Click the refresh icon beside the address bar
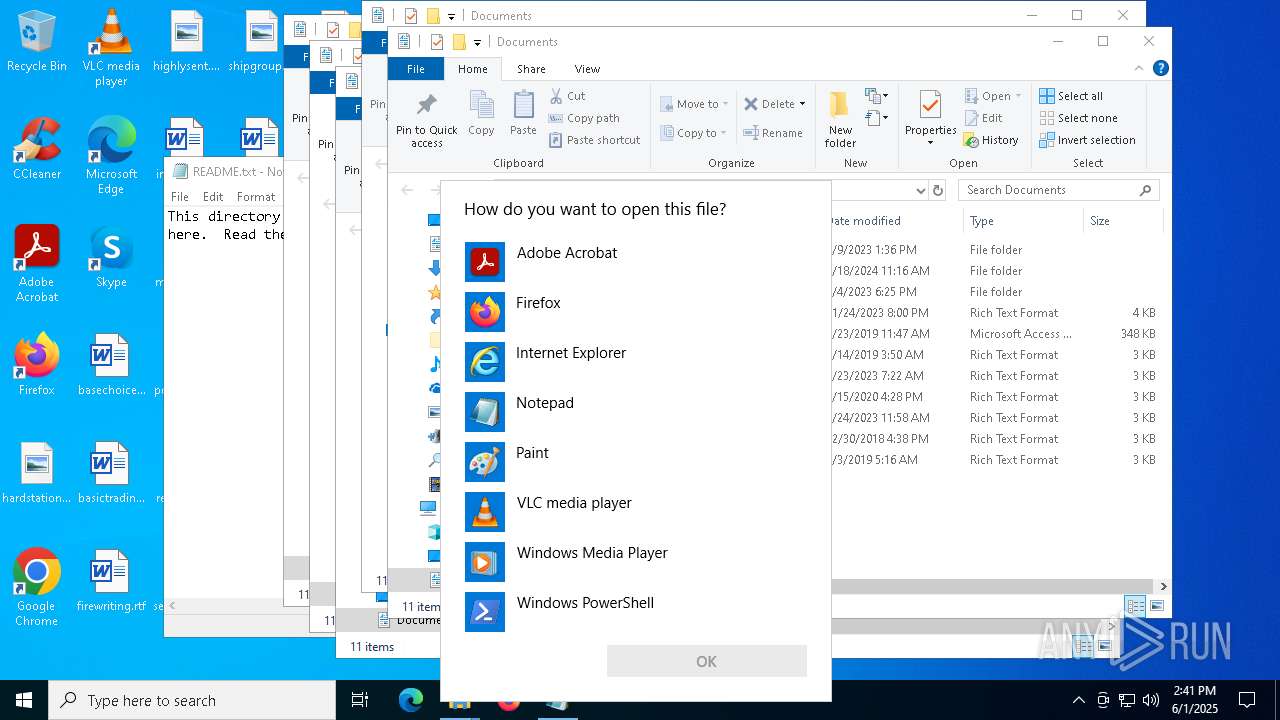This screenshot has height=720, width=1280. pos(938,190)
